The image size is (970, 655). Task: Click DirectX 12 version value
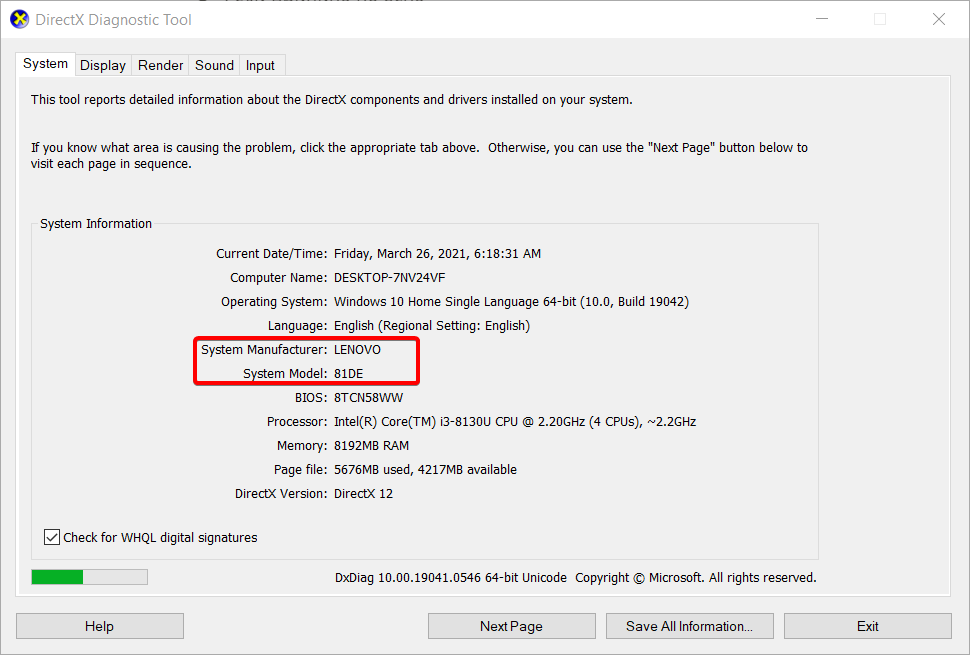(363, 494)
